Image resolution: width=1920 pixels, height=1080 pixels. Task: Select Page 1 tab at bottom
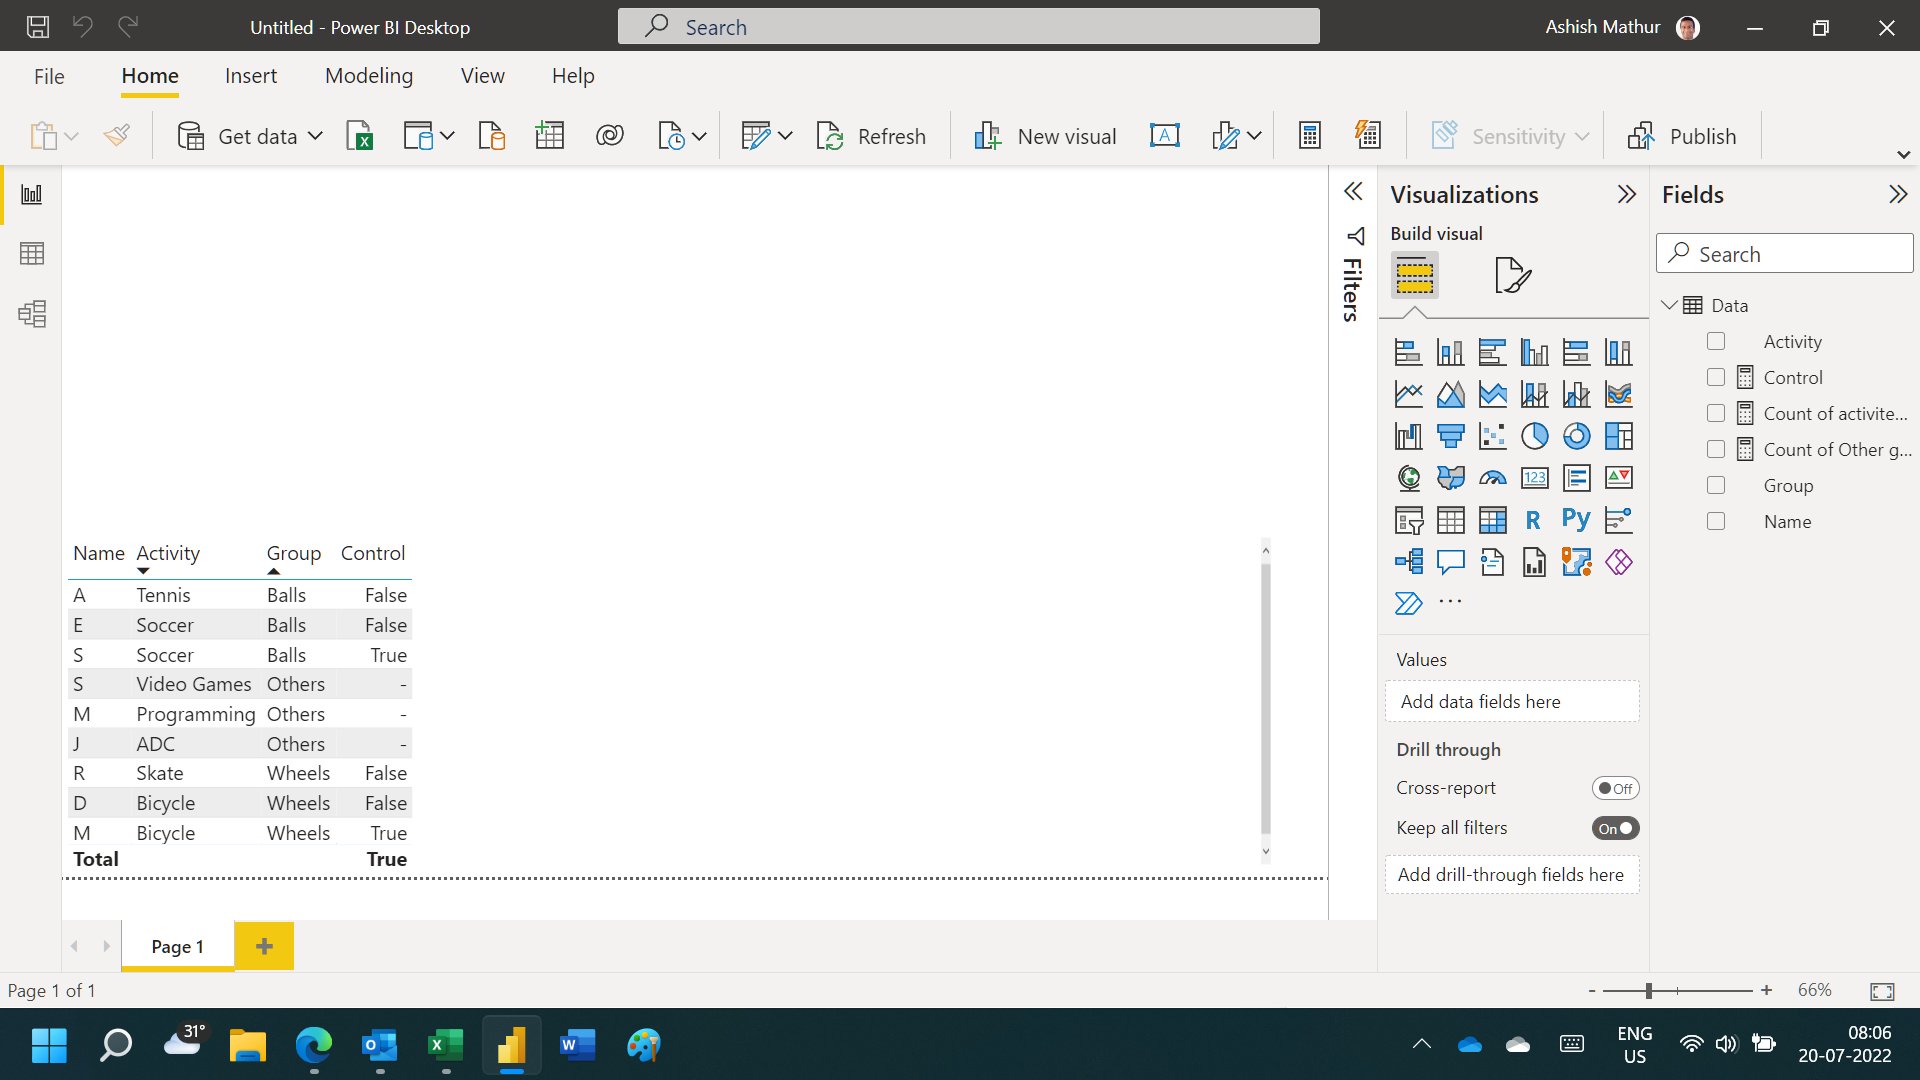[x=177, y=944]
